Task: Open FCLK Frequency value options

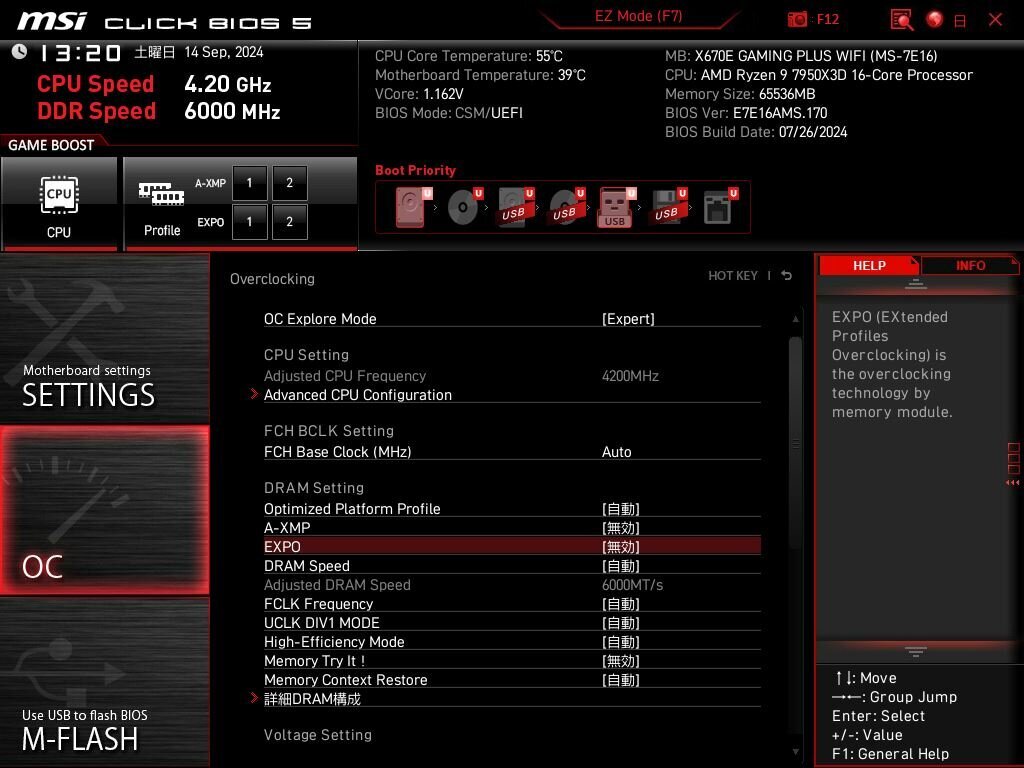Action: point(620,604)
